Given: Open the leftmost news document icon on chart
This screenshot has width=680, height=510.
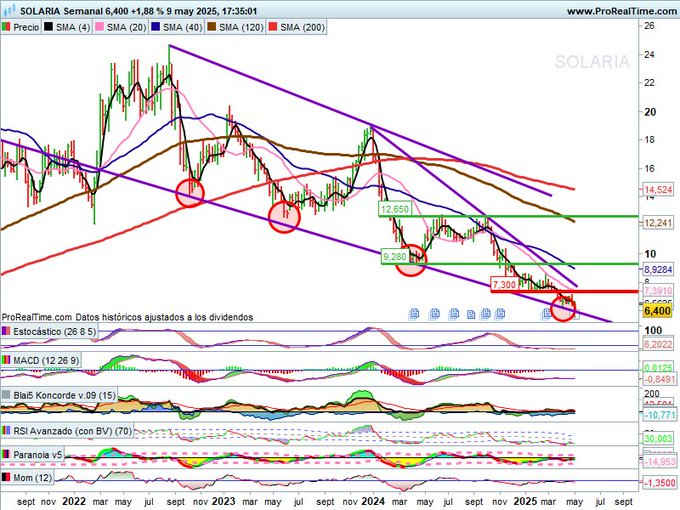Looking at the screenshot, I should pyautogui.click(x=414, y=314).
